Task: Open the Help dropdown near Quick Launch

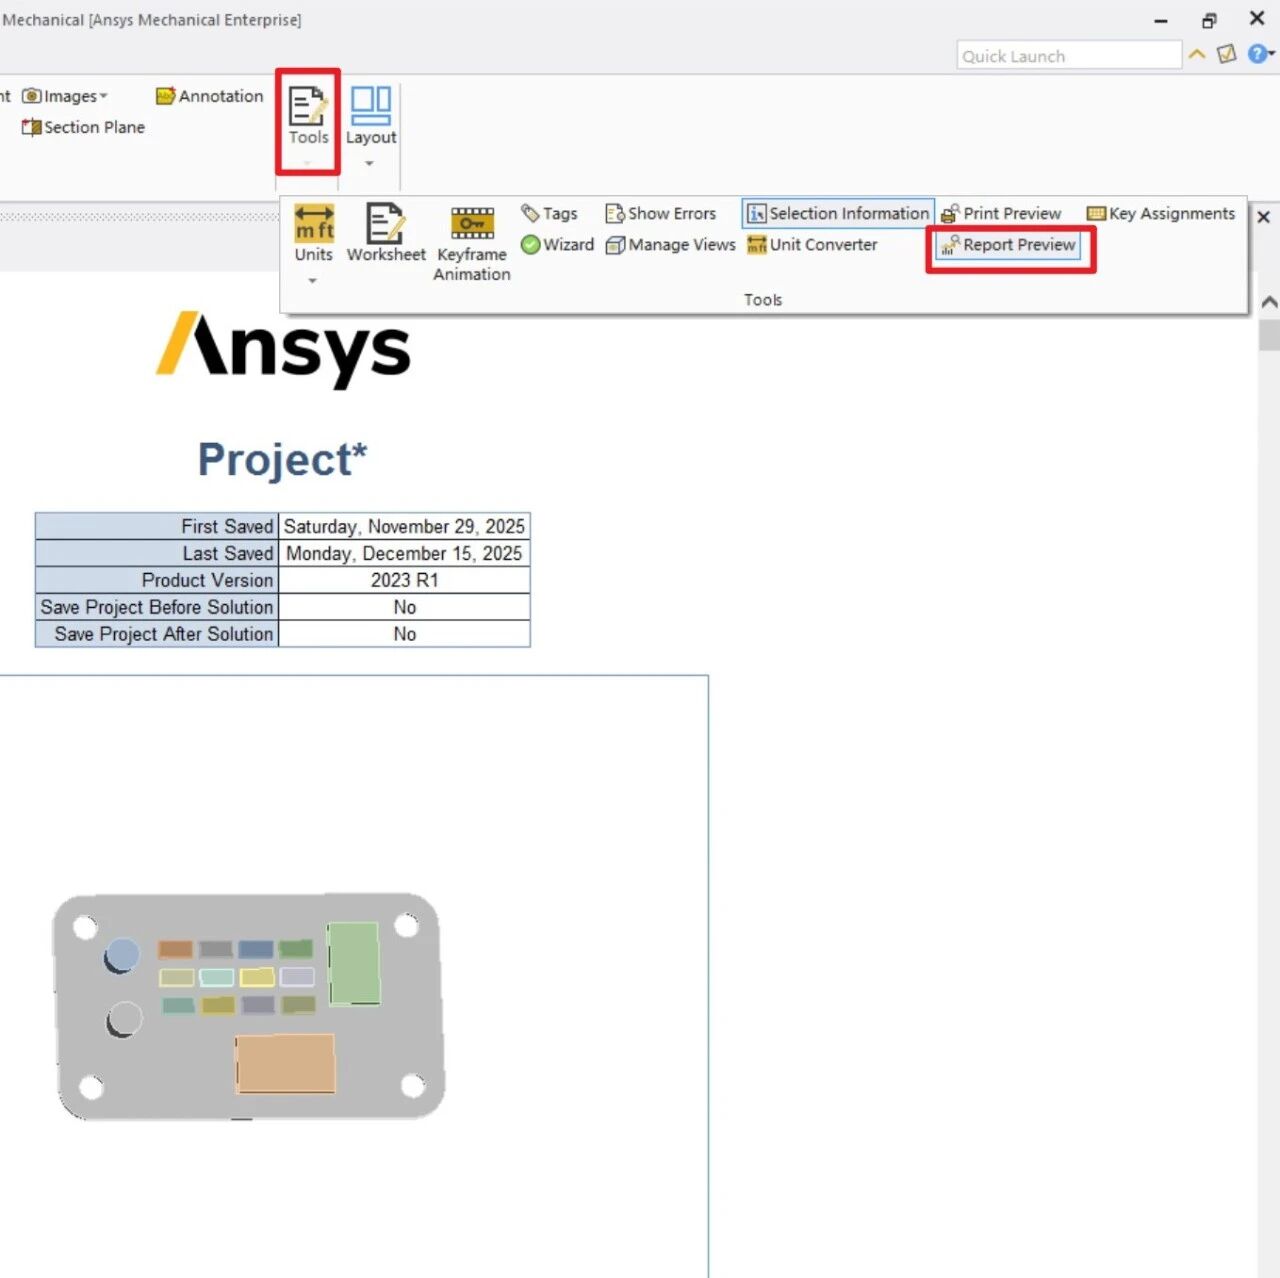Action: coord(1261,54)
